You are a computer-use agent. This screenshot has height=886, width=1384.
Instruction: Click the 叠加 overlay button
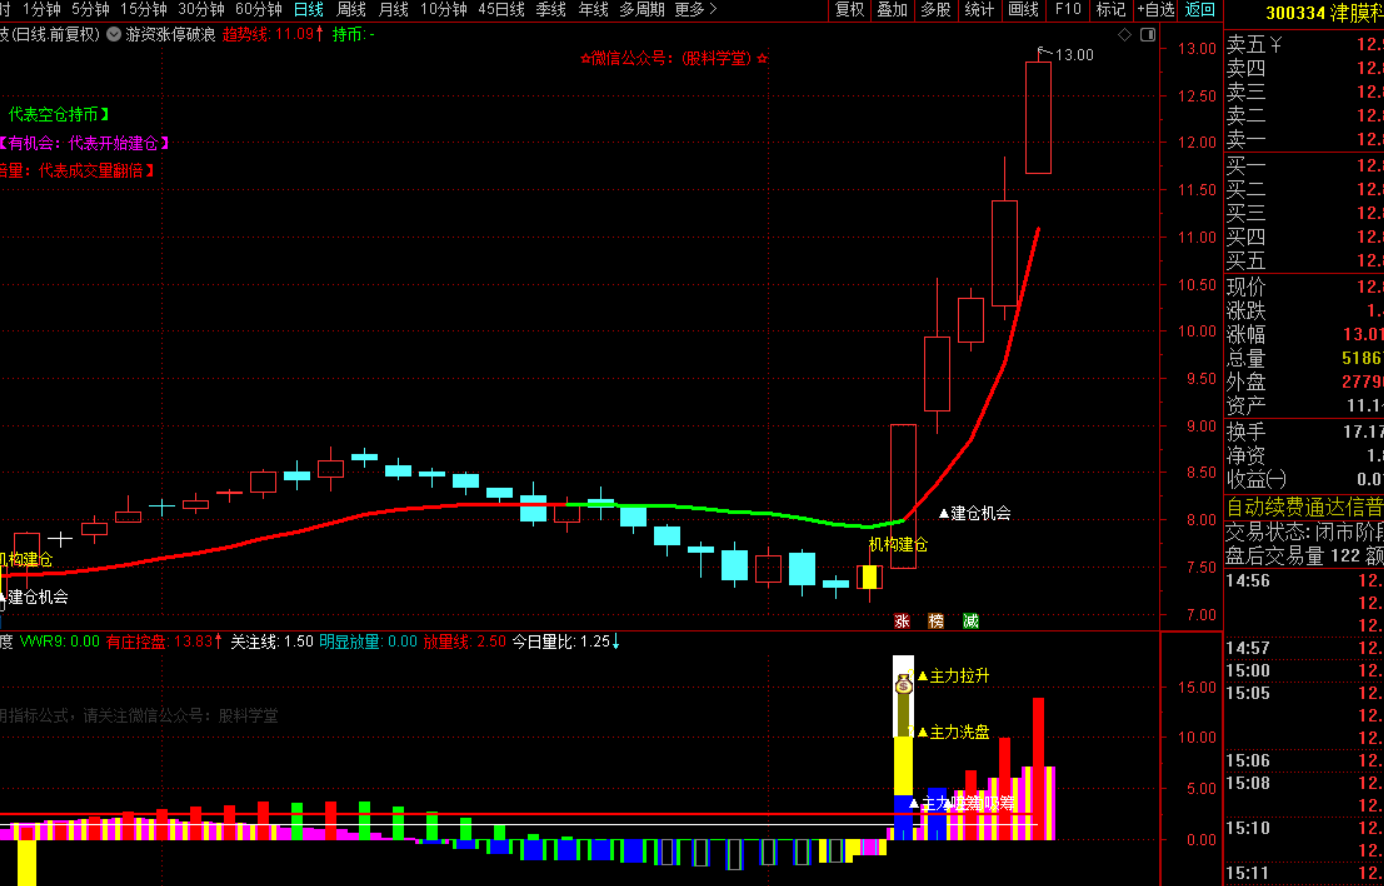click(x=892, y=9)
